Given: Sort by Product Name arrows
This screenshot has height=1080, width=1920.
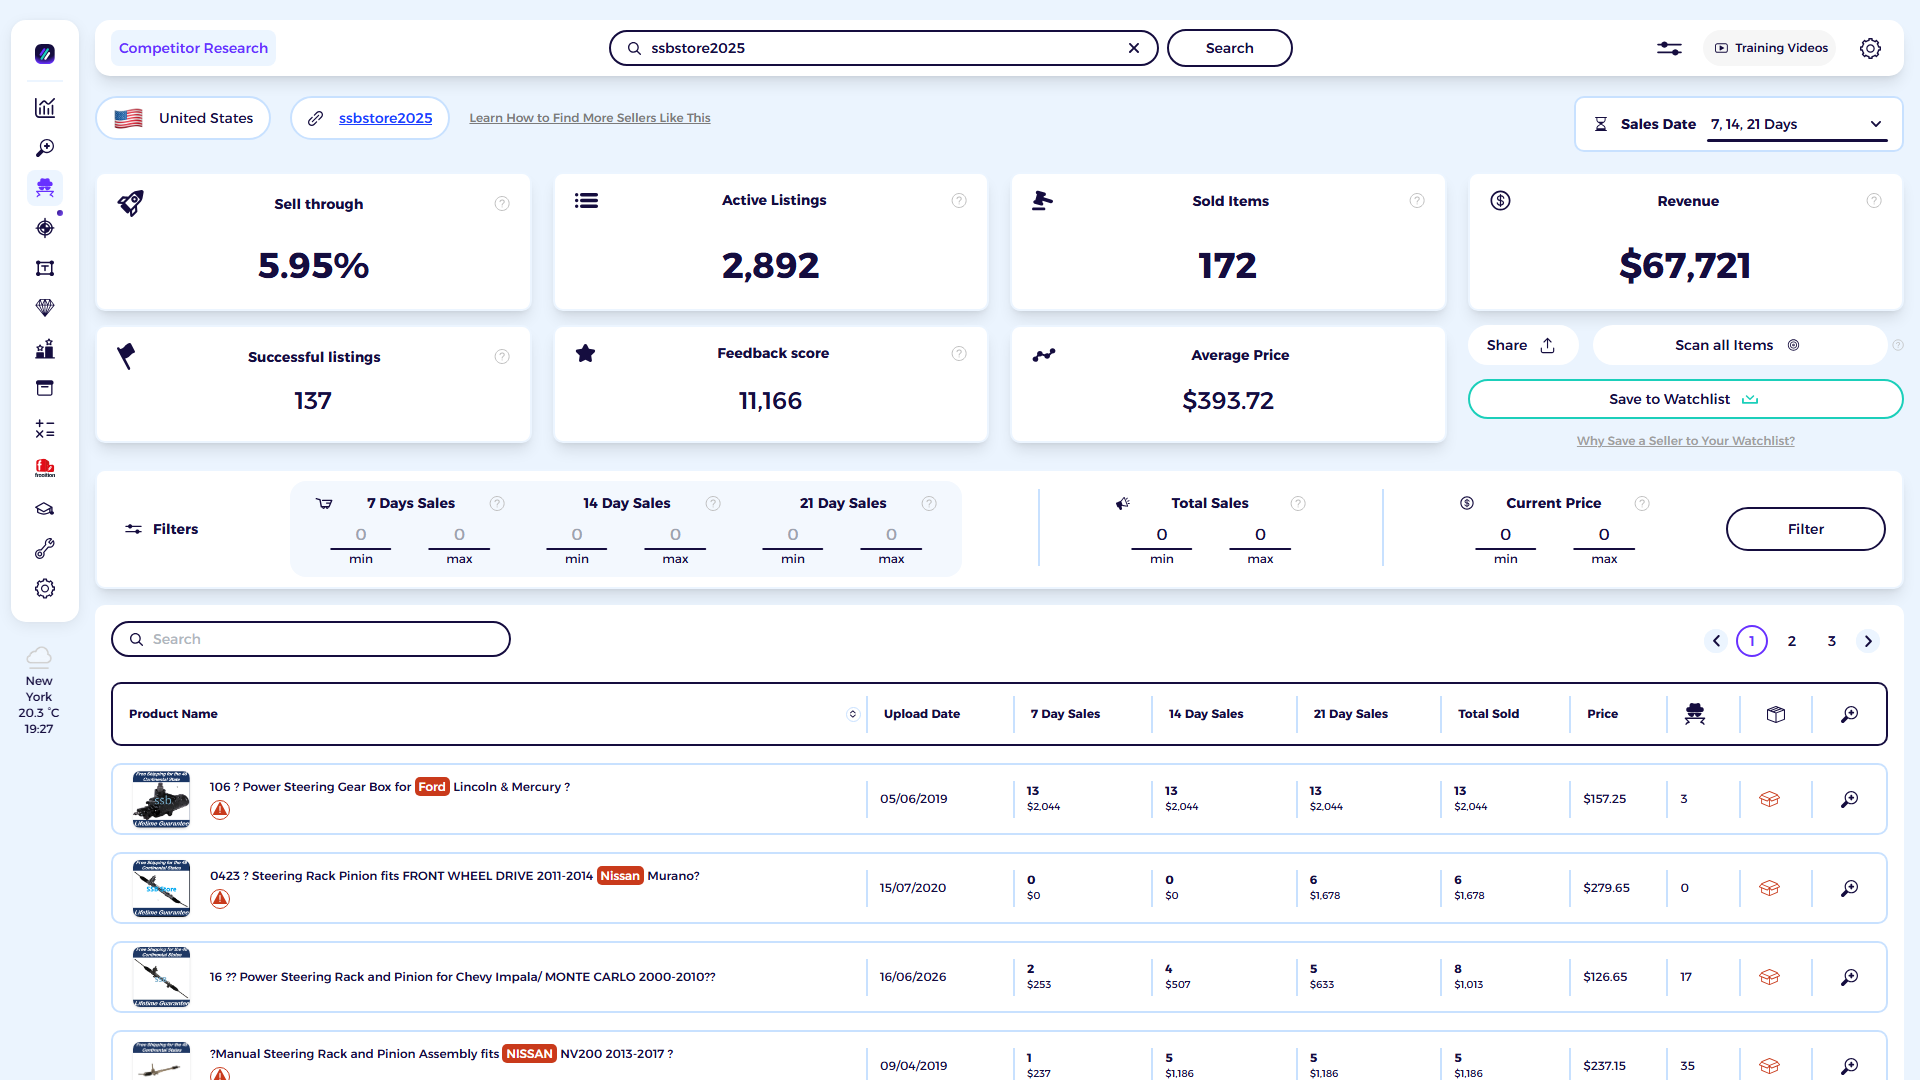Looking at the screenshot, I should (x=853, y=714).
